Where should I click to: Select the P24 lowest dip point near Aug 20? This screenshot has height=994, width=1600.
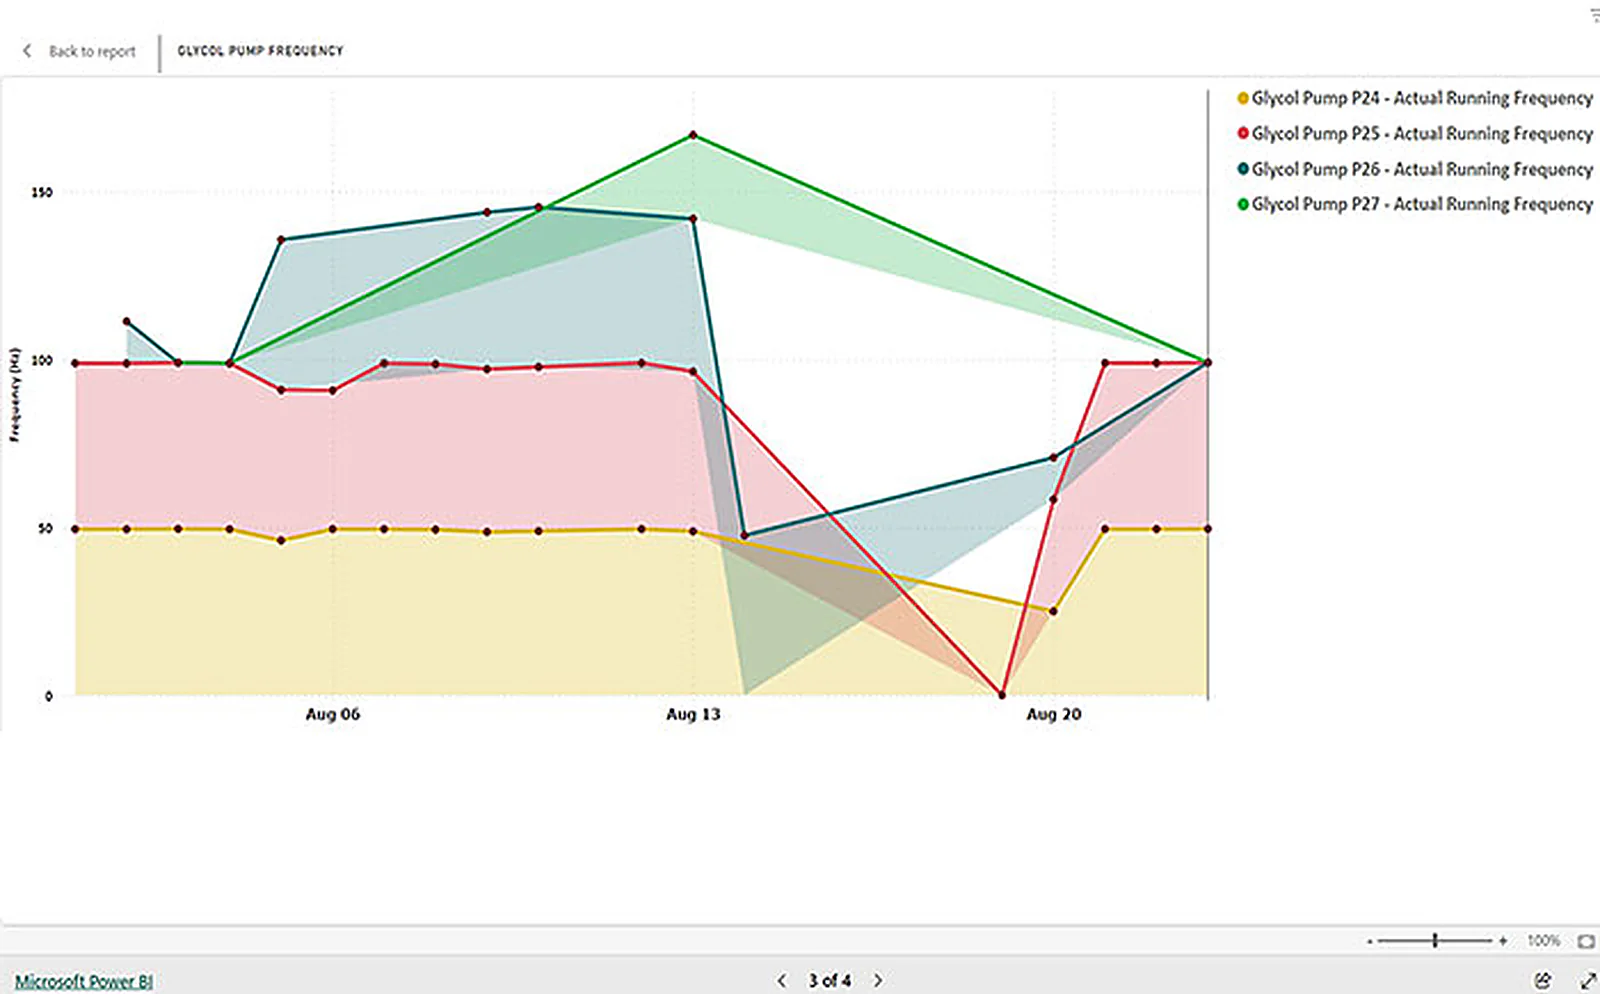coord(1053,611)
